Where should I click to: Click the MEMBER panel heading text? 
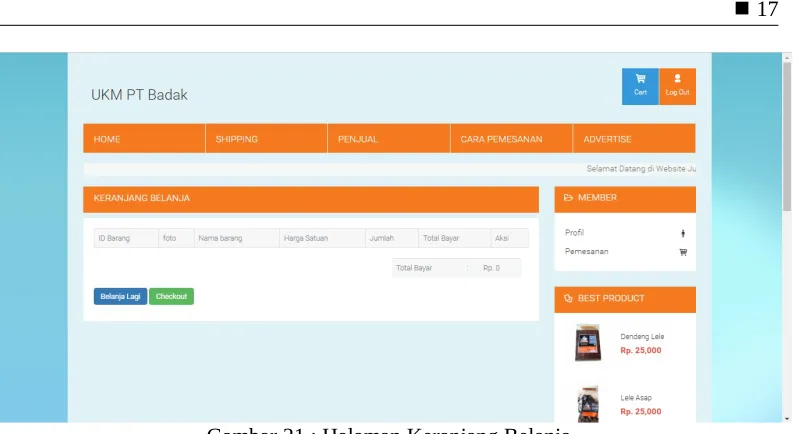(x=597, y=197)
